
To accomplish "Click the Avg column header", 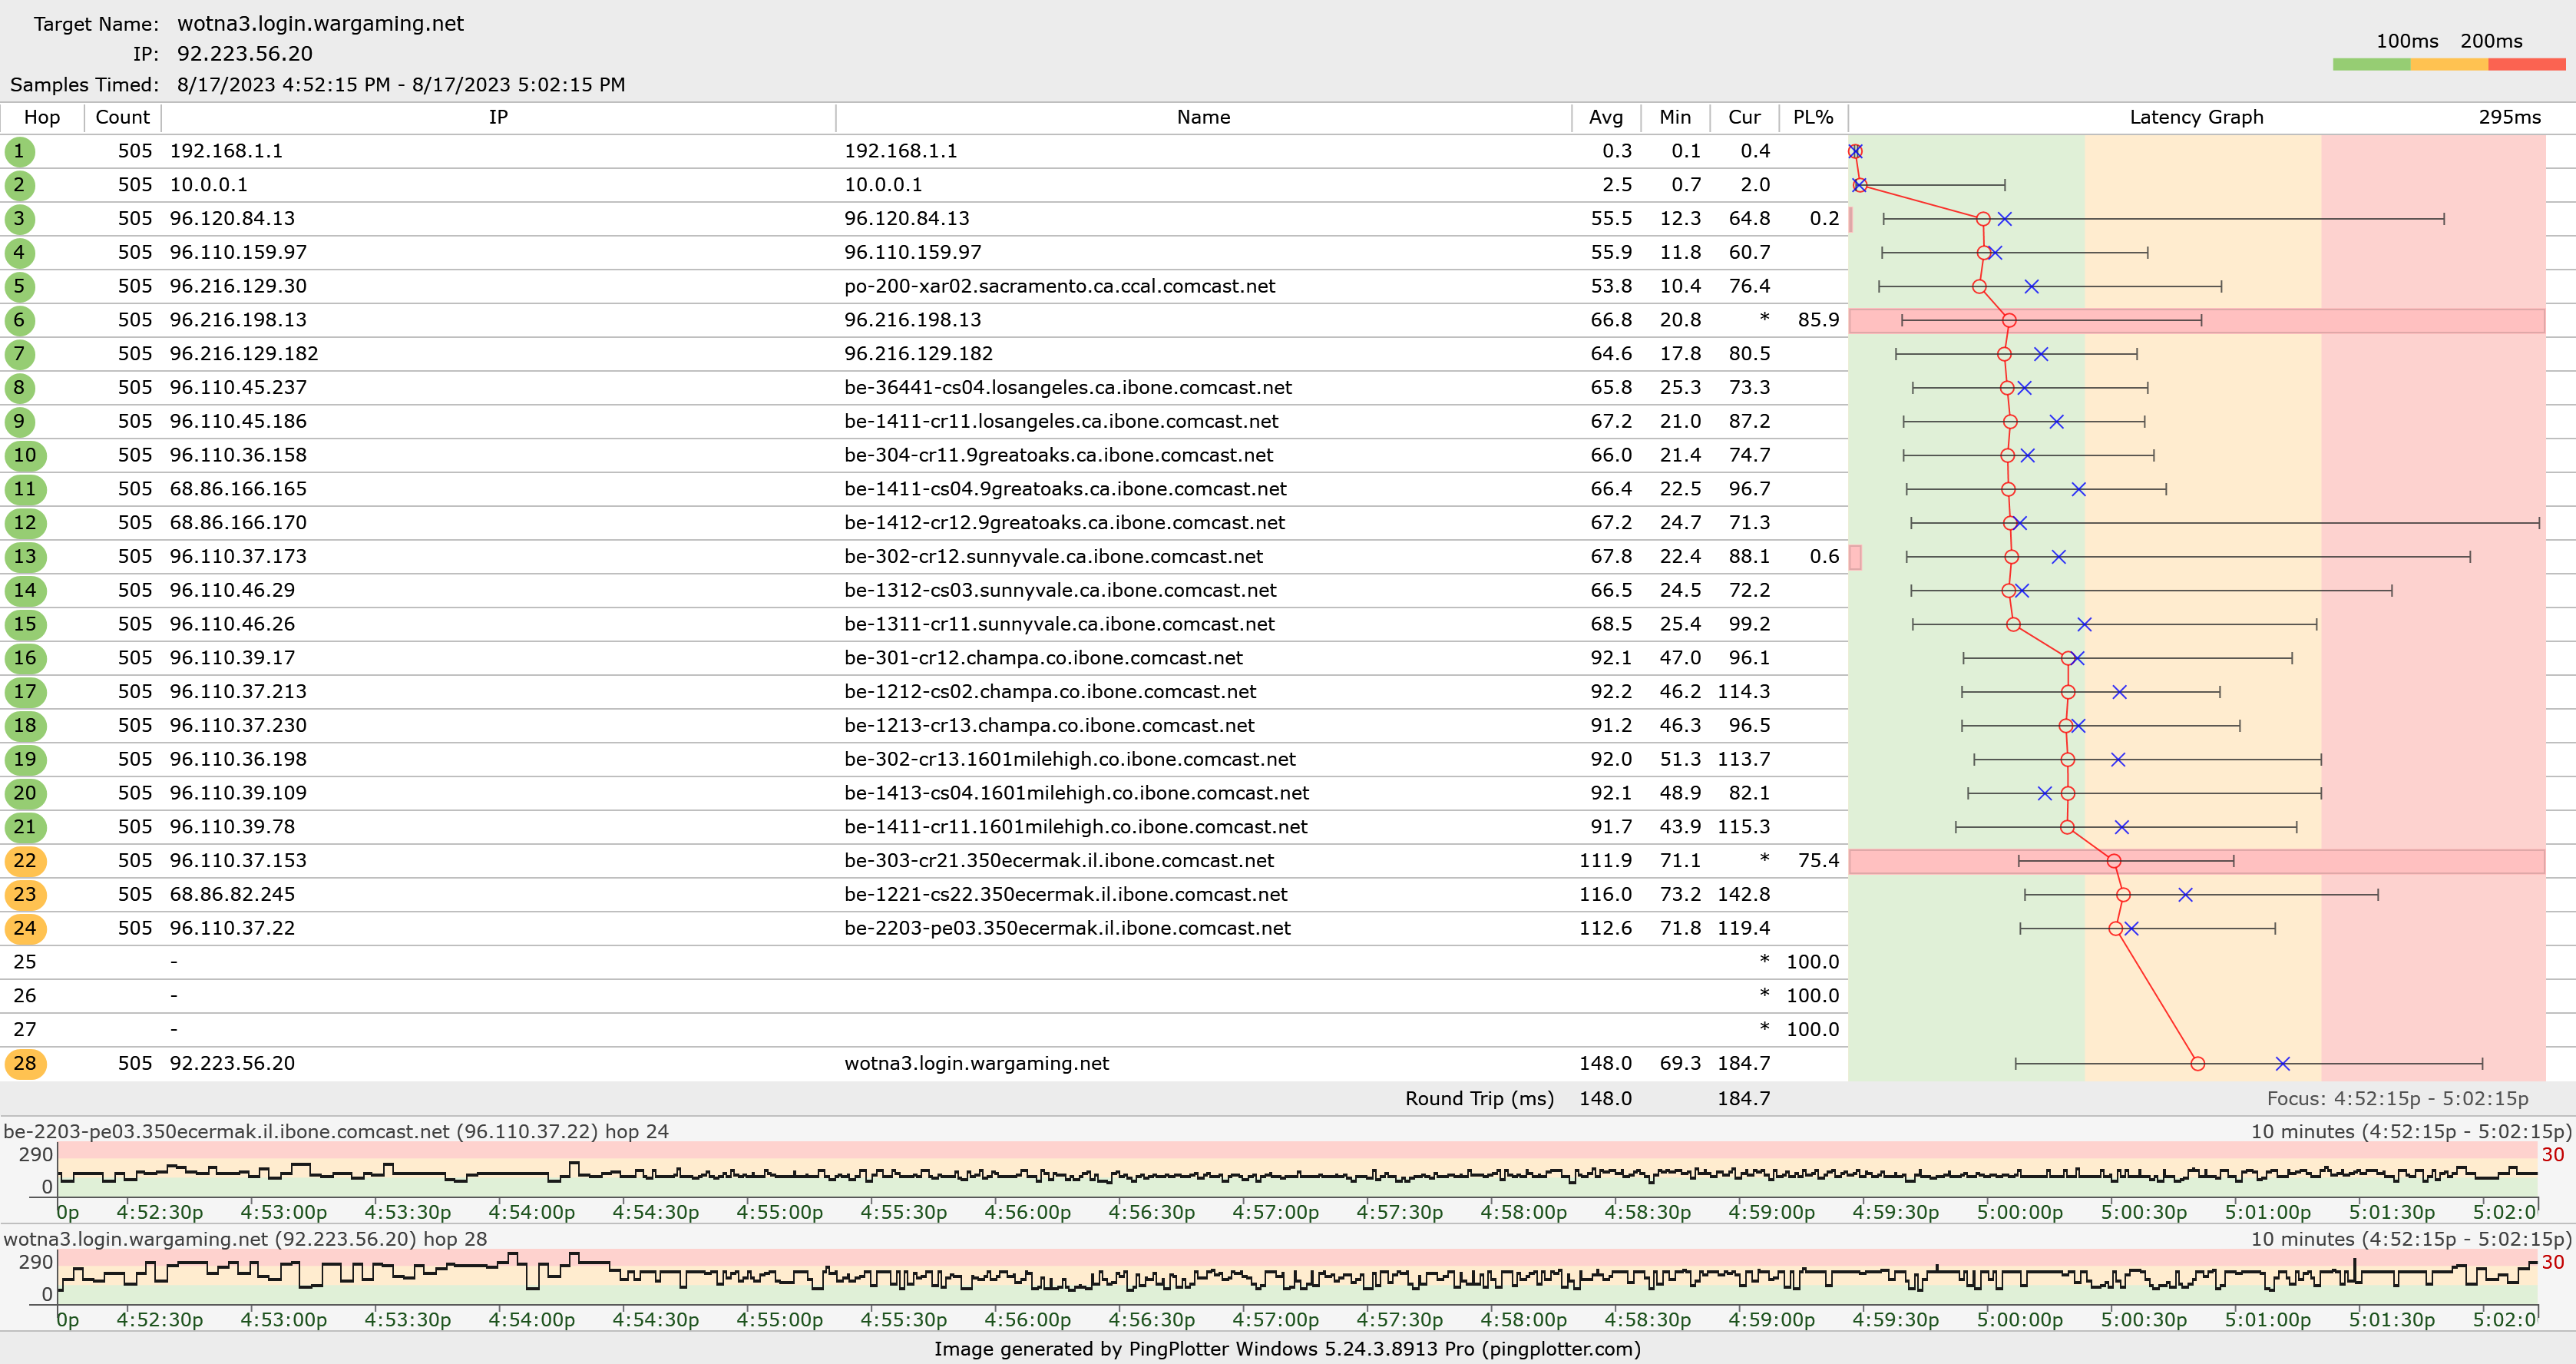I will pyautogui.click(x=1606, y=117).
